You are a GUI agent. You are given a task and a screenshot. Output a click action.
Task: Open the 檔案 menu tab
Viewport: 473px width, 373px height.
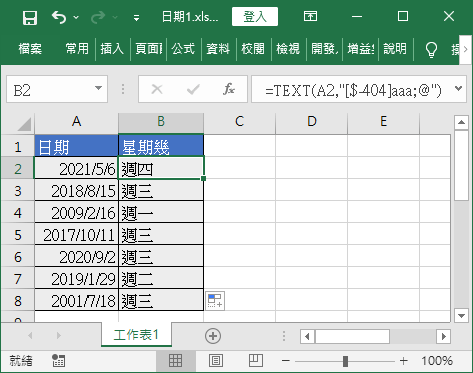pos(30,49)
